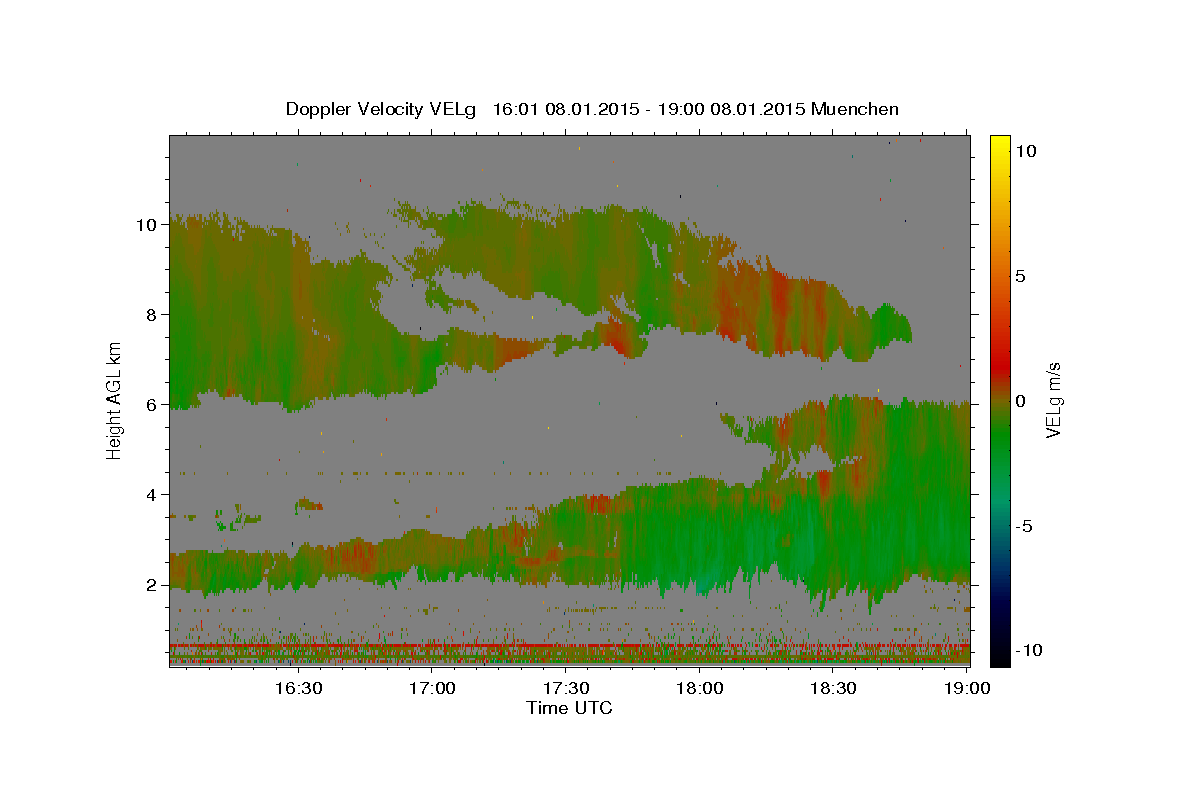Click the 18:00 time tick label

click(700, 688)
